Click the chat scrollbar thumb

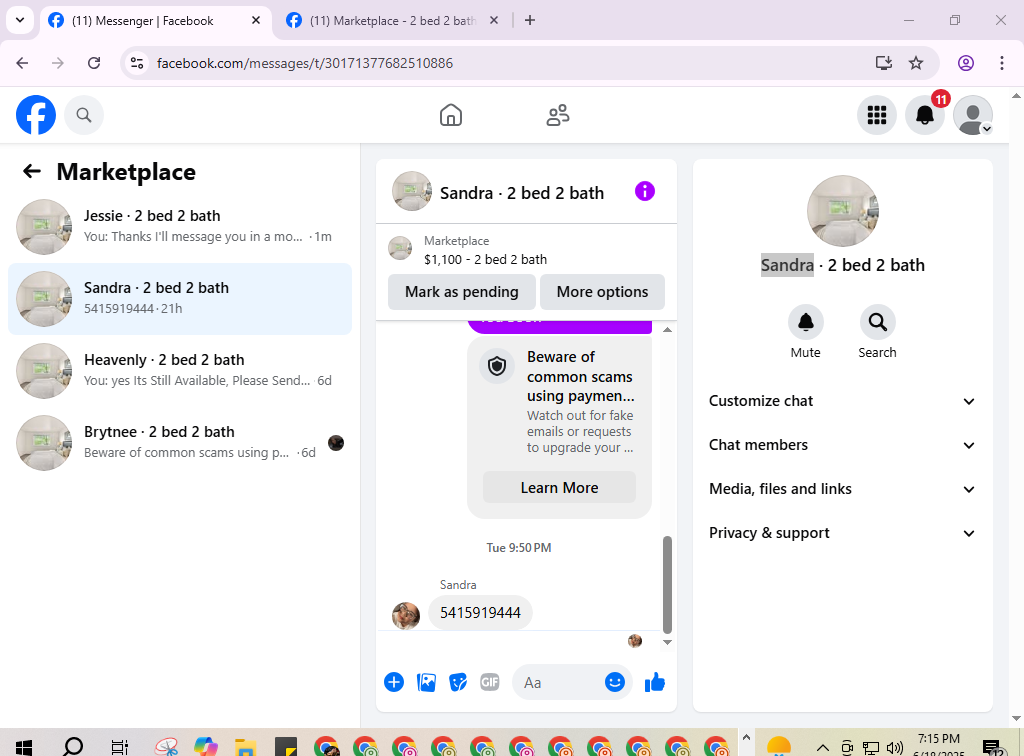coord(667,584)
